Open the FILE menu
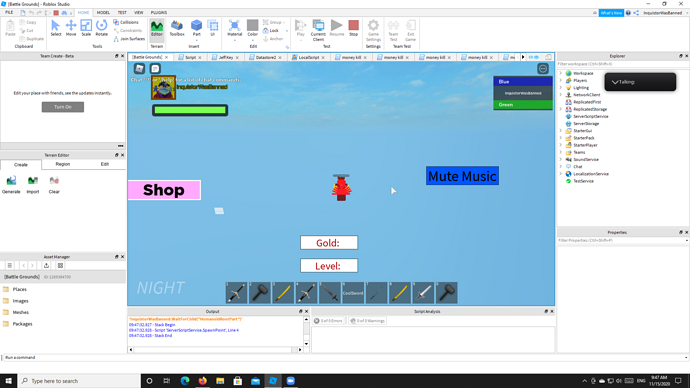Viewport: 690px width, 388px height. pyautogui.click(x=9, y=13)
